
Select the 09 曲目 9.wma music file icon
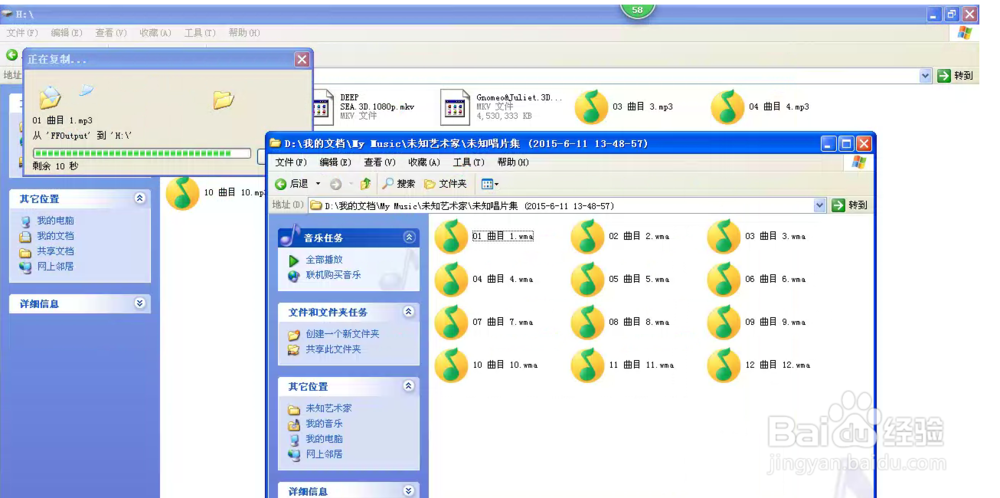pos(724,322)
